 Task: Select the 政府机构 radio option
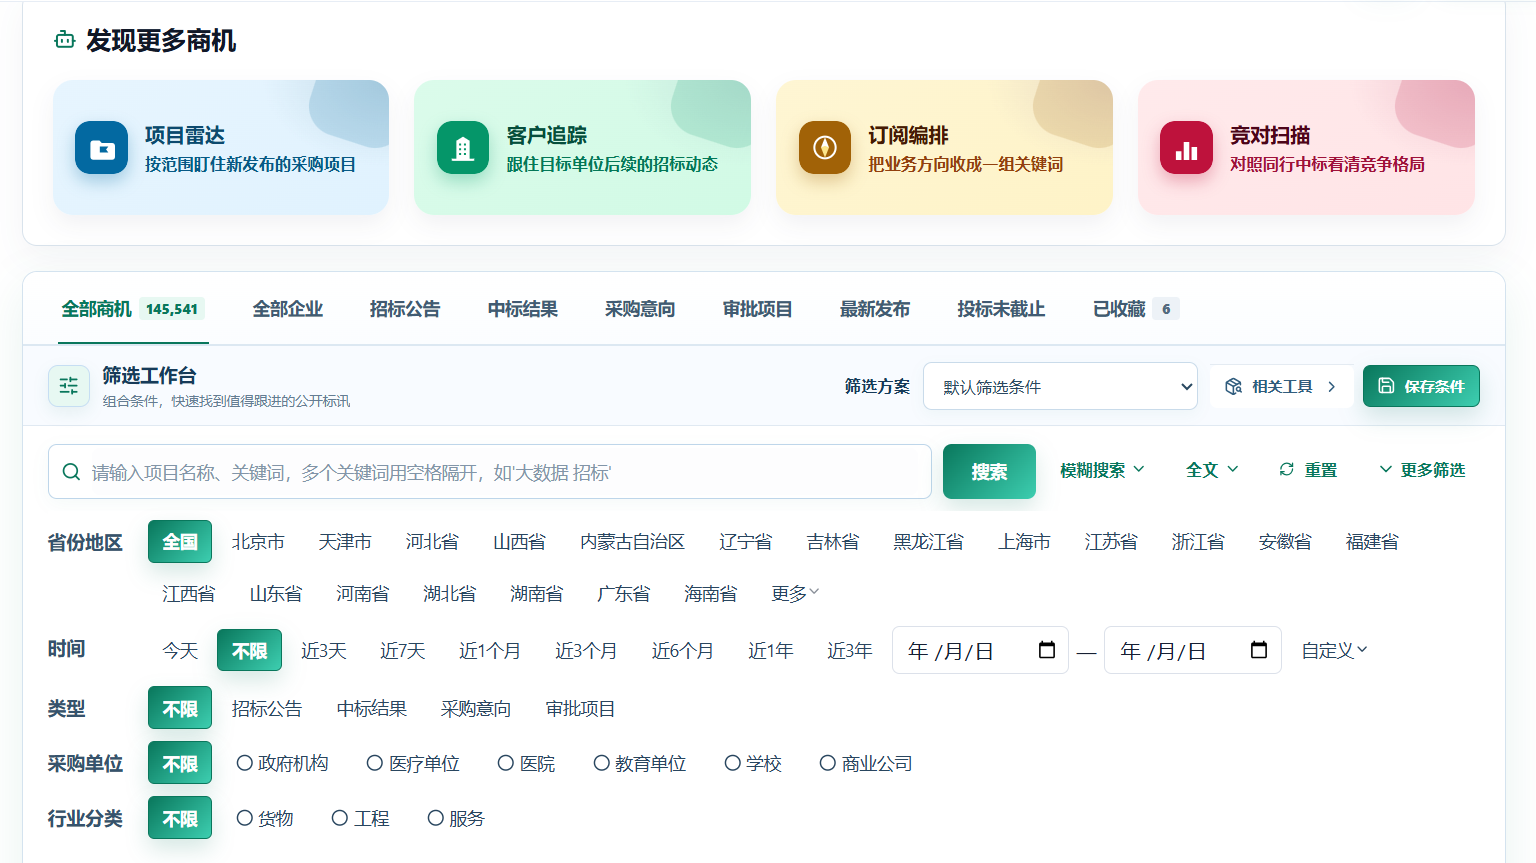coord(245,763)
